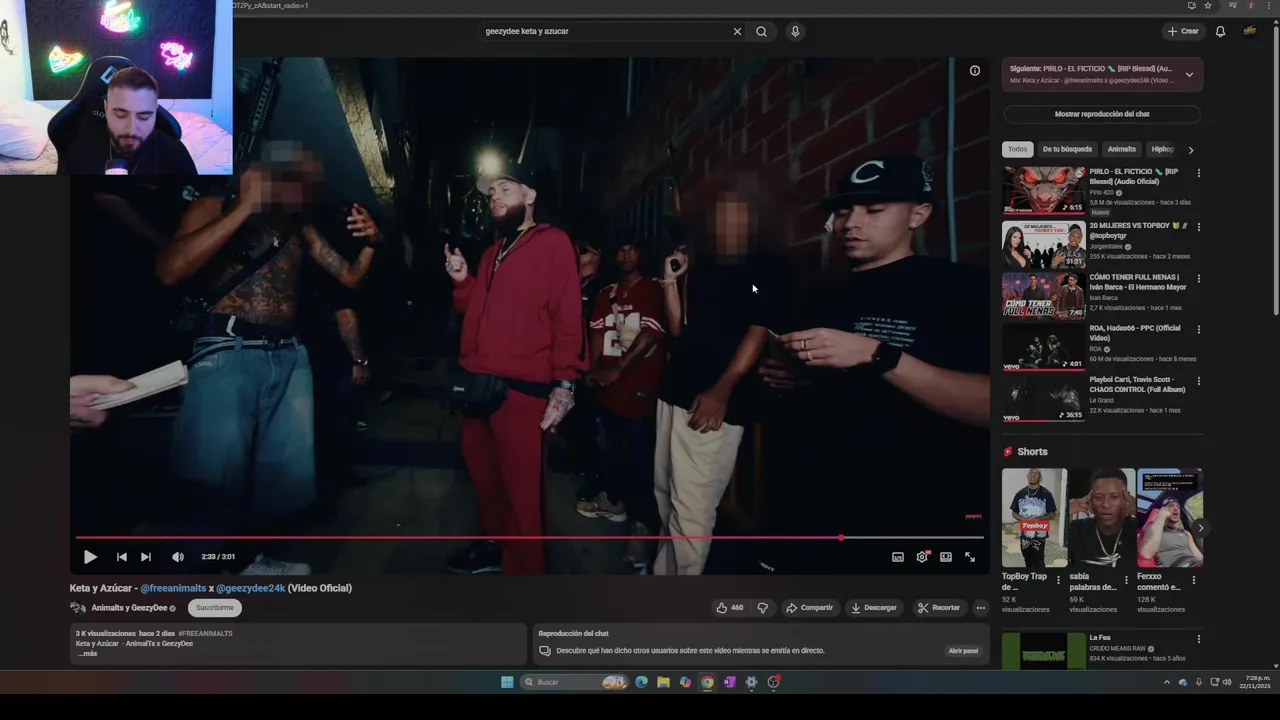Show next Shorts with arrow
Image resolution: width=1280 pixels, height=720 pixels.
(x=1200, y=528)
